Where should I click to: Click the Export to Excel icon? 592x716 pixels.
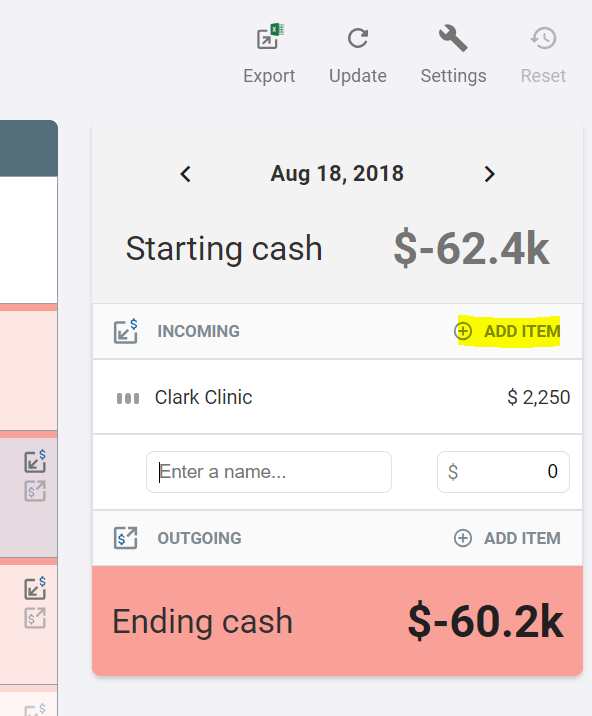pyautogui.click(x=270, y=37)
